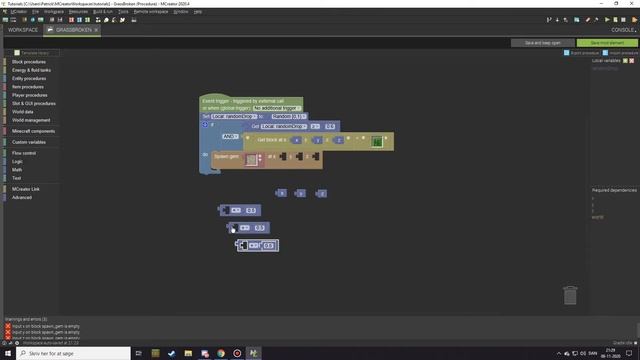Click Import procedure link

pyautogui.click(x=620, y=53)
